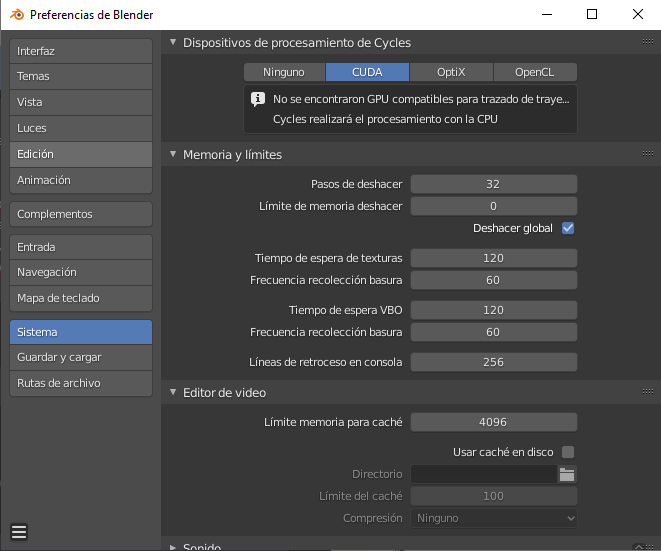Open the Entrada preferences section
Viewport: 661px width, 551px height.
click(81, 247)
